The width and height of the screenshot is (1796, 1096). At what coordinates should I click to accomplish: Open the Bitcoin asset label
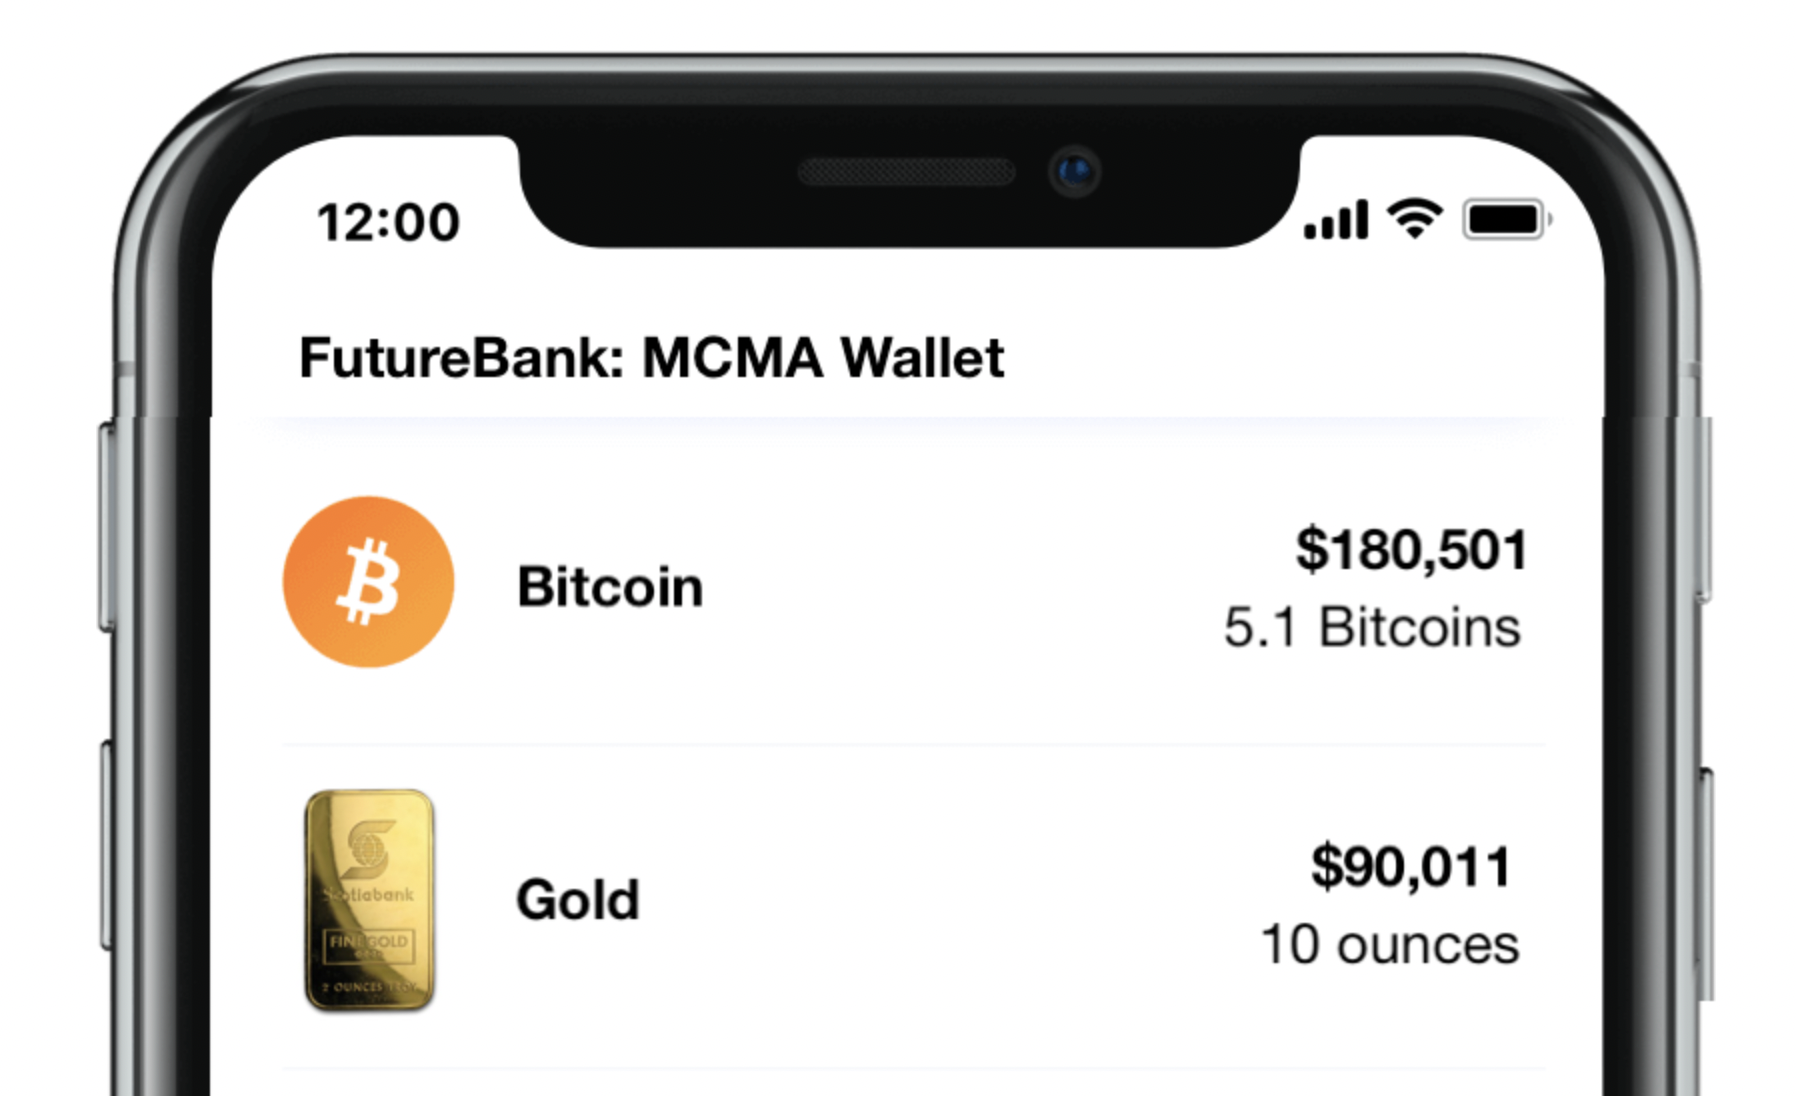(x=610, y=586)
